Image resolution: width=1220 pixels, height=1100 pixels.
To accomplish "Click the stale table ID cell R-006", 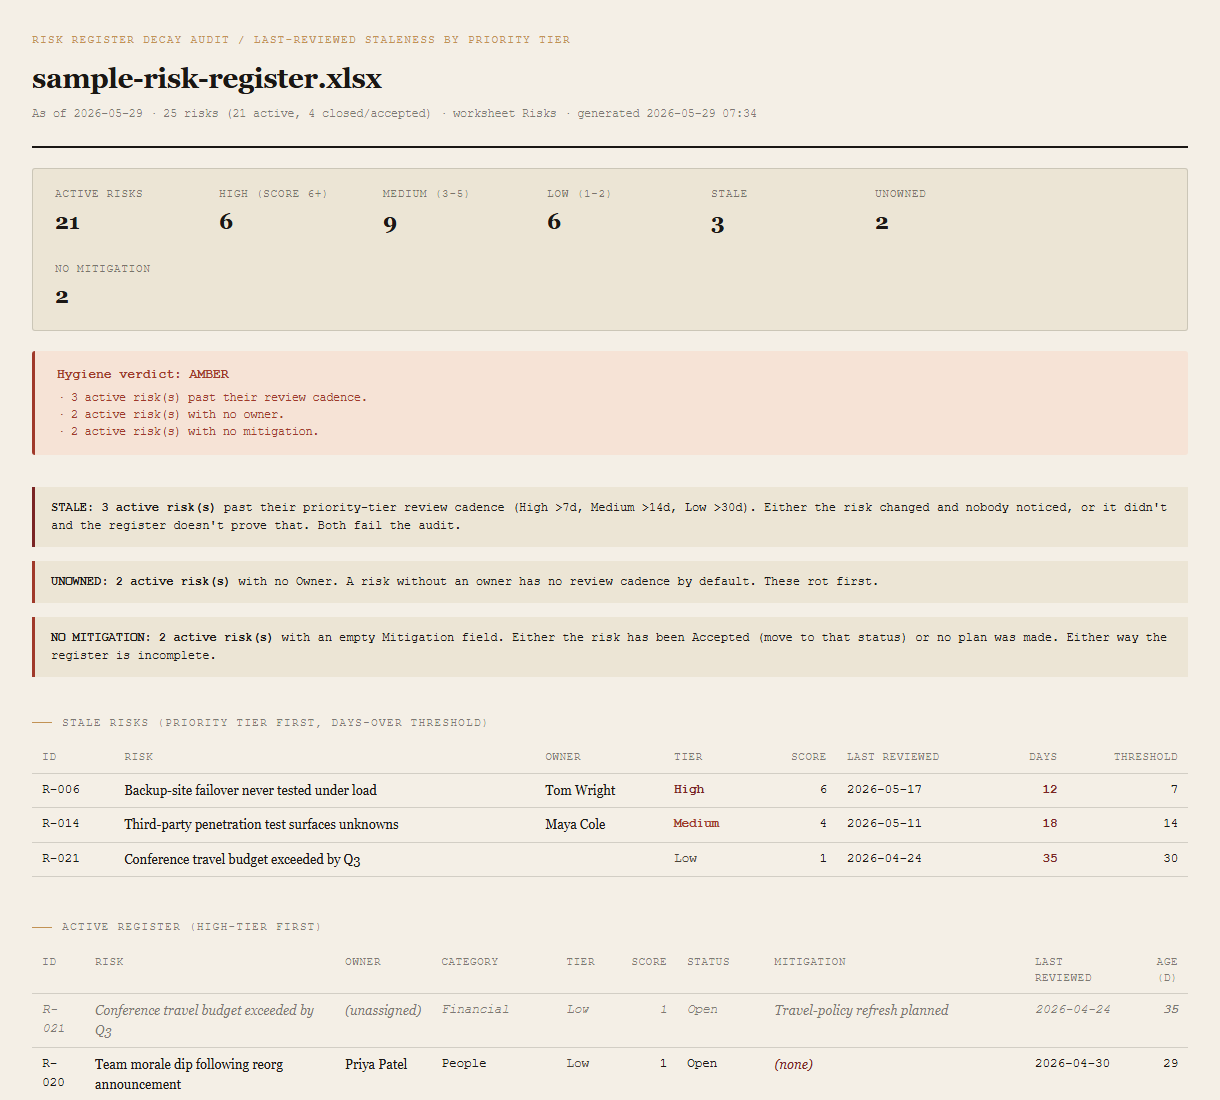I will pyautogui.click(x=61, y=789).
